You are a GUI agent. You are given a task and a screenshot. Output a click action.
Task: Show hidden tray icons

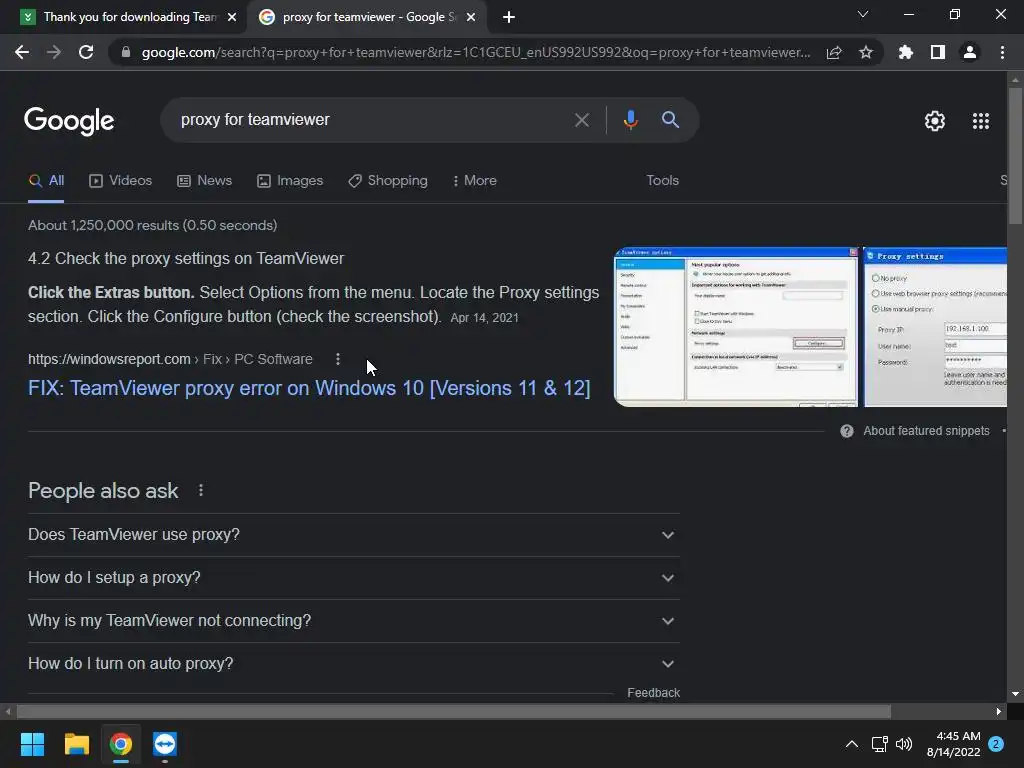click(852, 744)
